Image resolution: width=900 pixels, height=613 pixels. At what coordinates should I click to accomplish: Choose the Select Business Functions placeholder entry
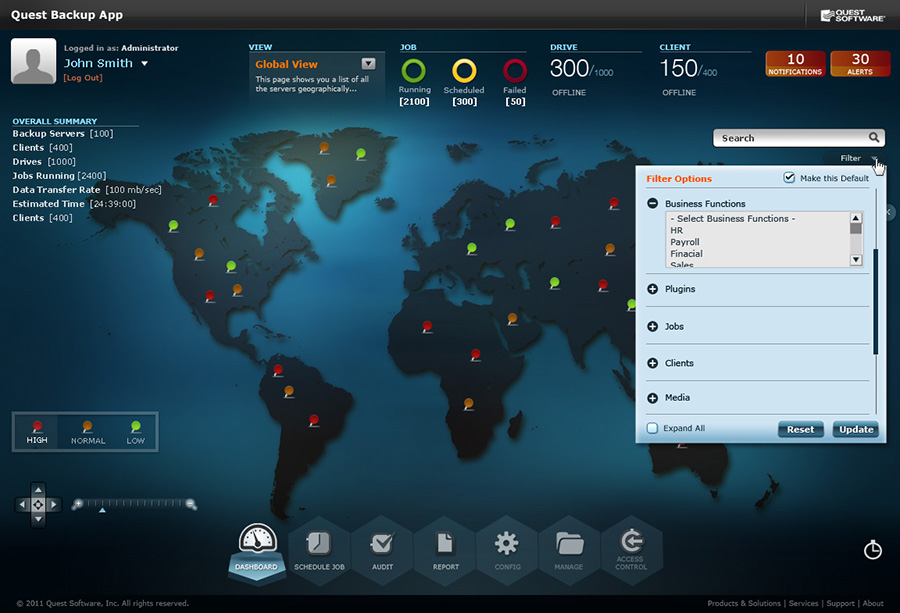(x=733, y=219)
